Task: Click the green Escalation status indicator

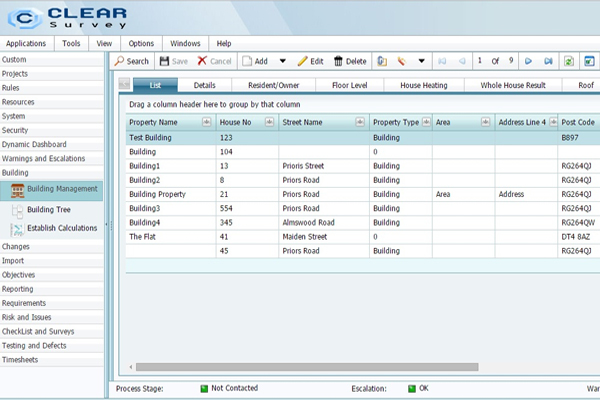Action: coord(412,389)
